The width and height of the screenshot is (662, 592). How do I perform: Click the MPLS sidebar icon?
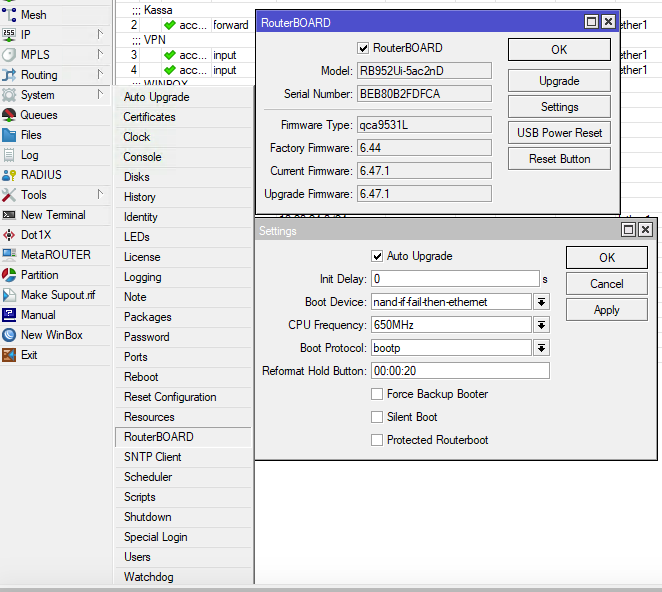tap(9, 55)
